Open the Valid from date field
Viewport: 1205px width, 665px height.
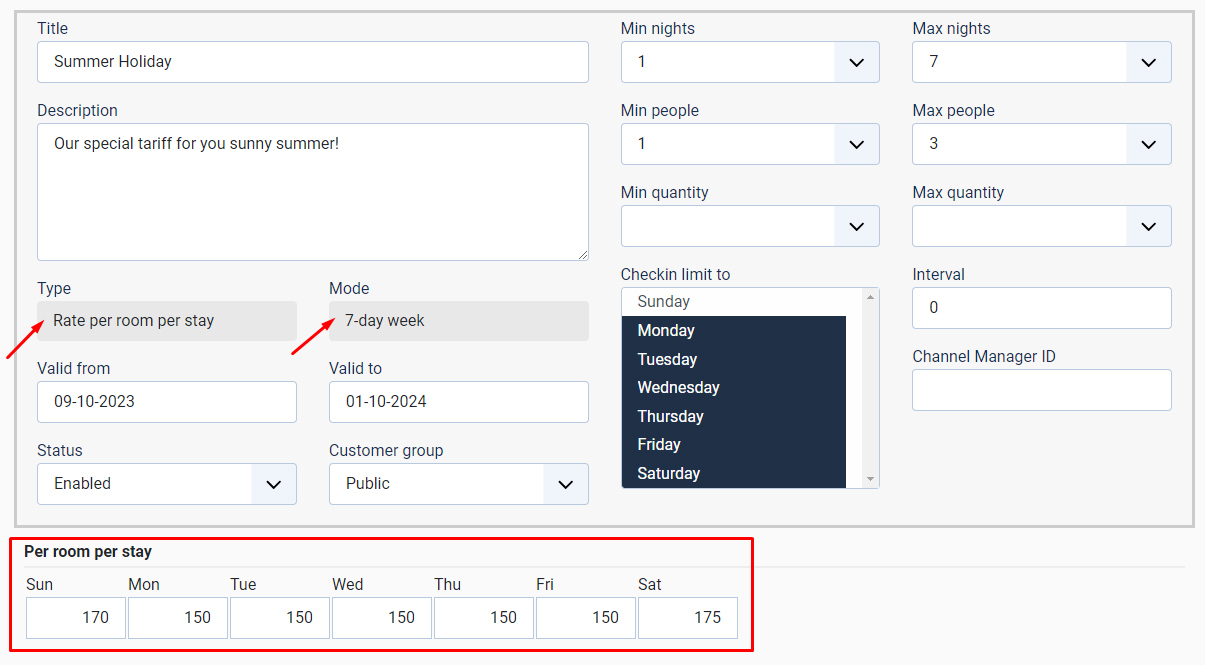click(x=166, y=402)
